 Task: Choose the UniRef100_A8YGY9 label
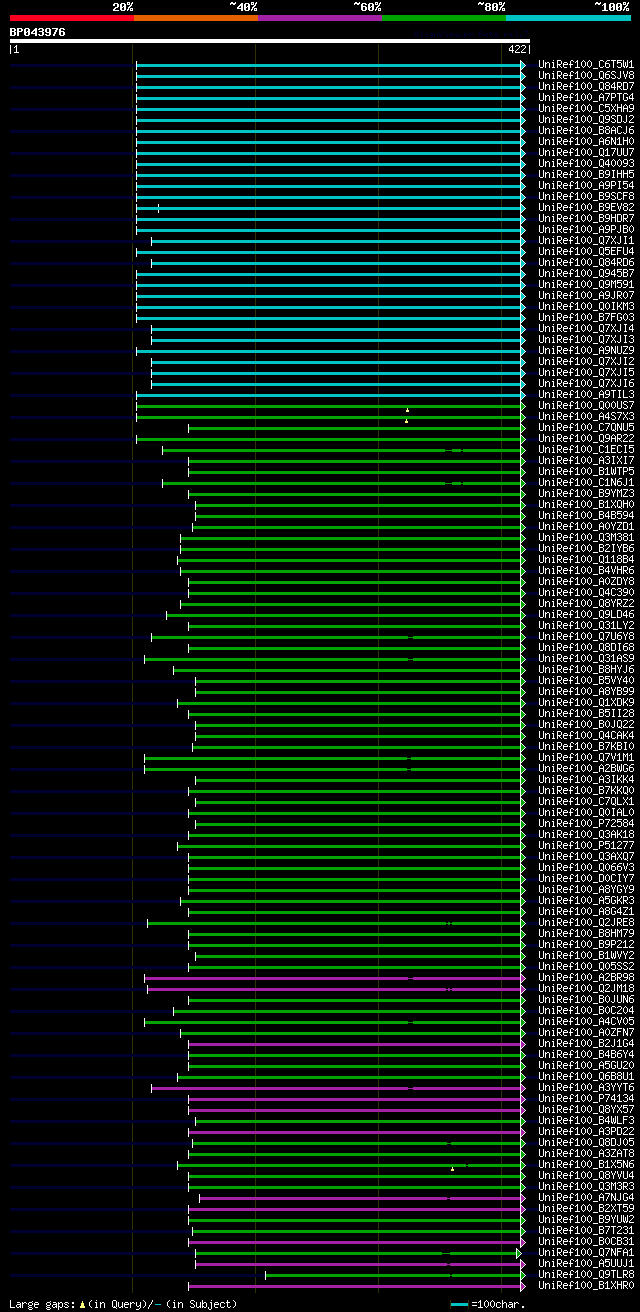[x=586, y=889]
